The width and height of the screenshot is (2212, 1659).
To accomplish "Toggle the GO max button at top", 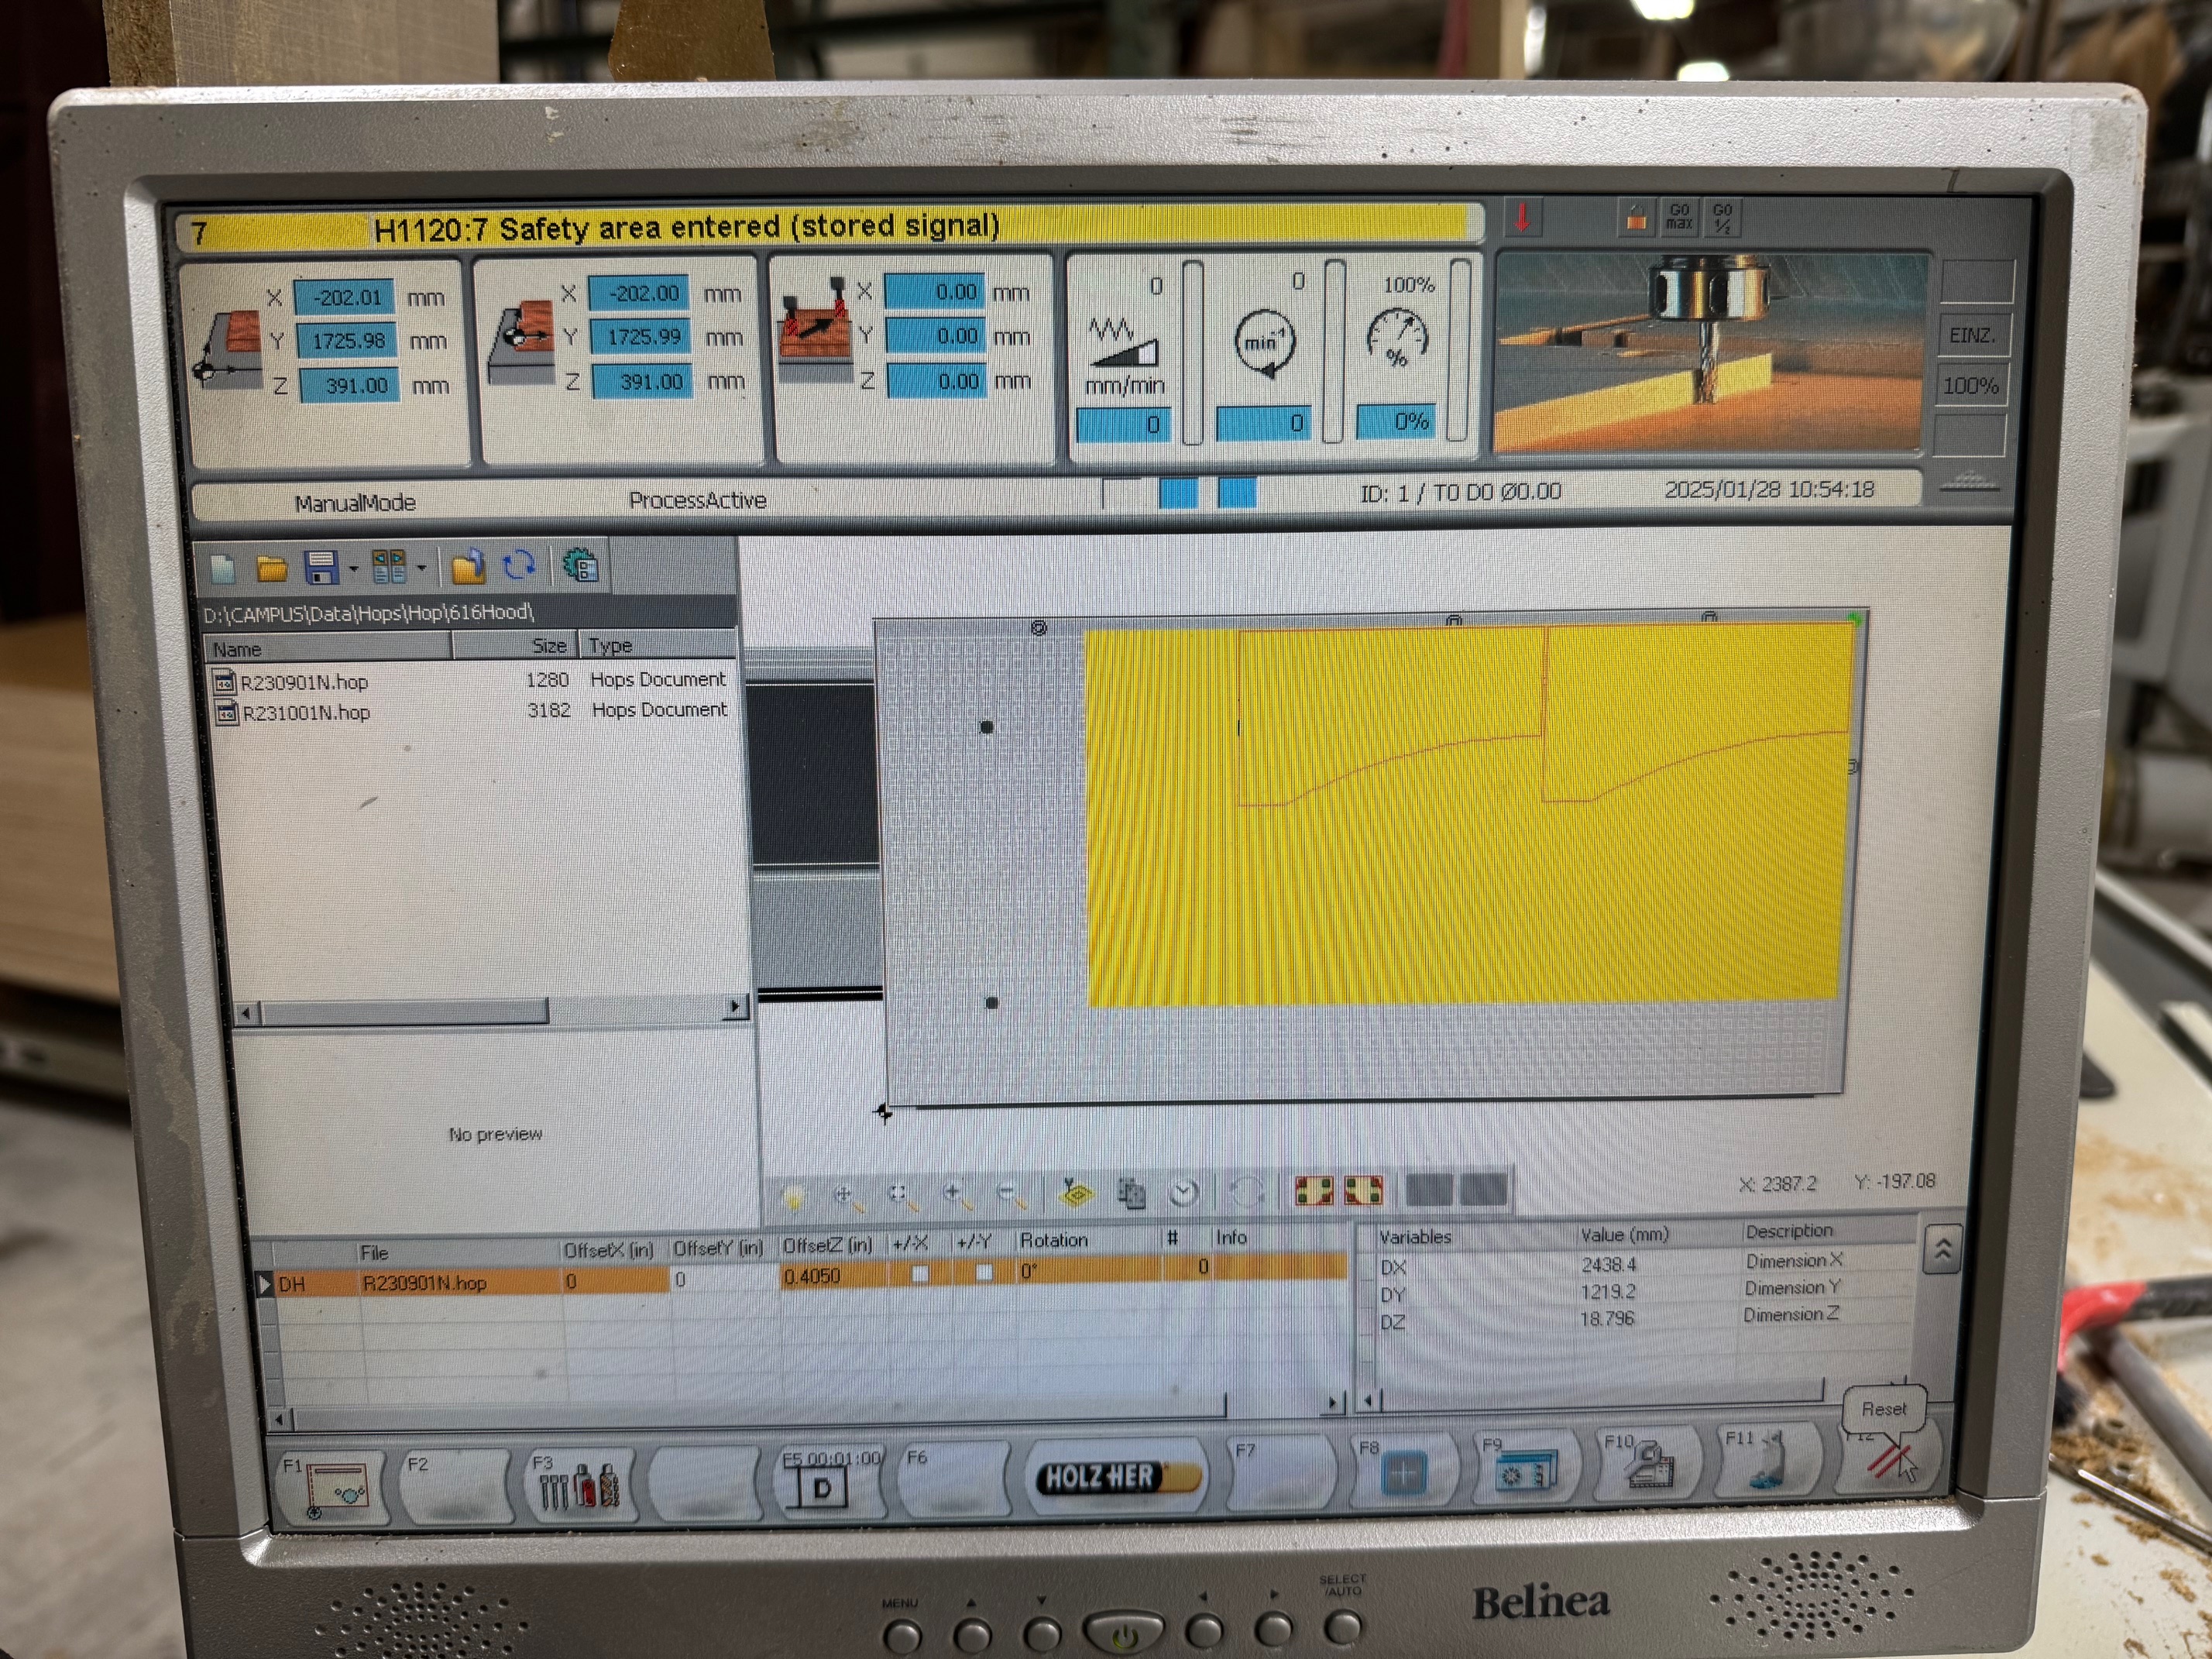I will (x=1679, y=217).
